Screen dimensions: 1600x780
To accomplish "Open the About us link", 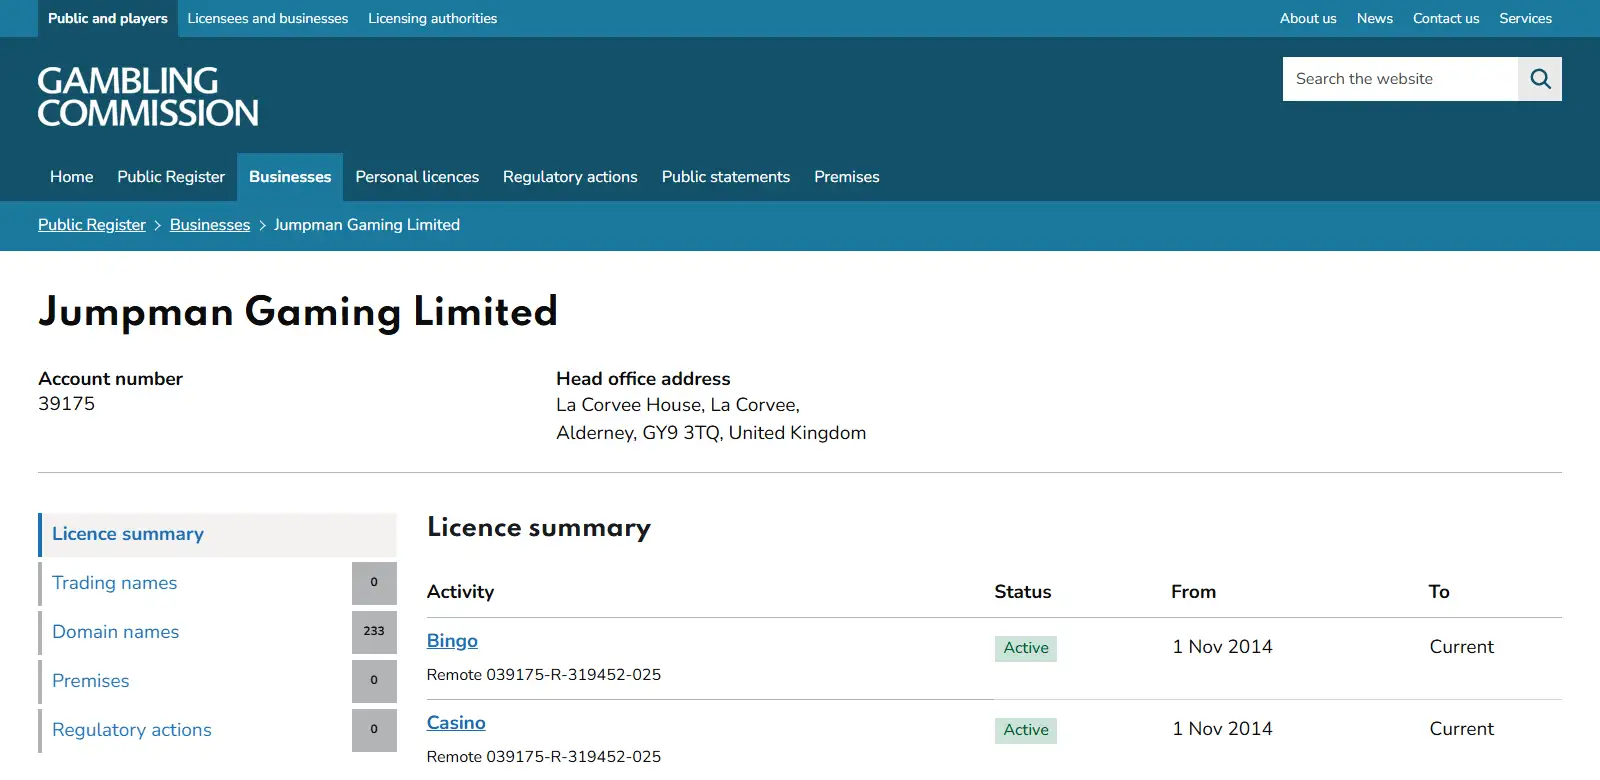I will [1308, 18].
